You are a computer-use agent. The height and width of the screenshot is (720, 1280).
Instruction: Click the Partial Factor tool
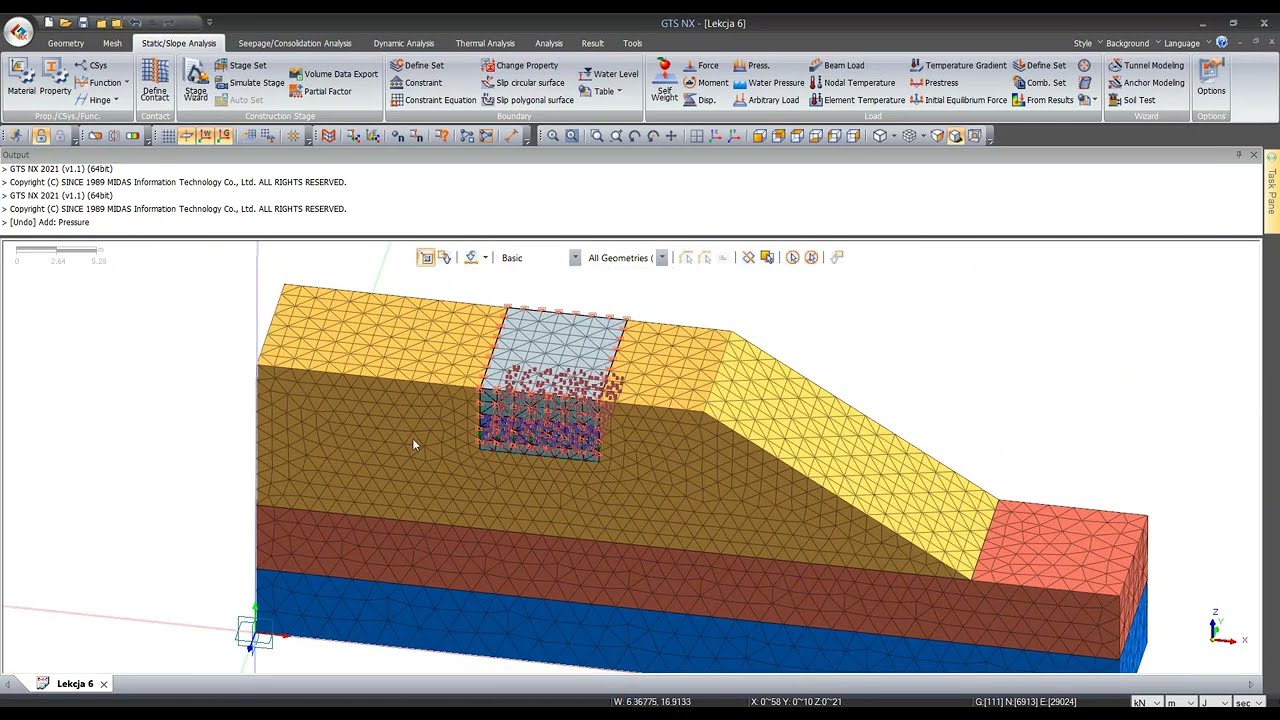tap(320, 91)
